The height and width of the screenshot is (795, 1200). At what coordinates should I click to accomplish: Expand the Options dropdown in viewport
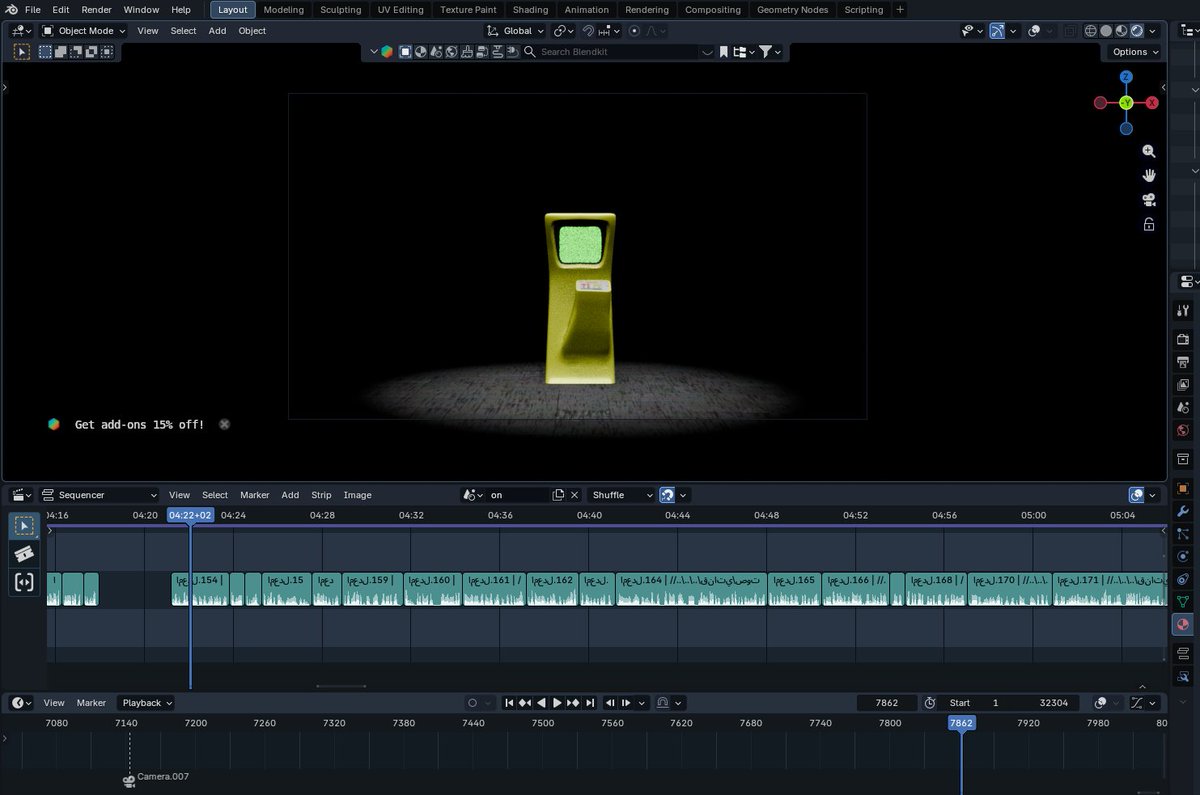click(1135, 52)
